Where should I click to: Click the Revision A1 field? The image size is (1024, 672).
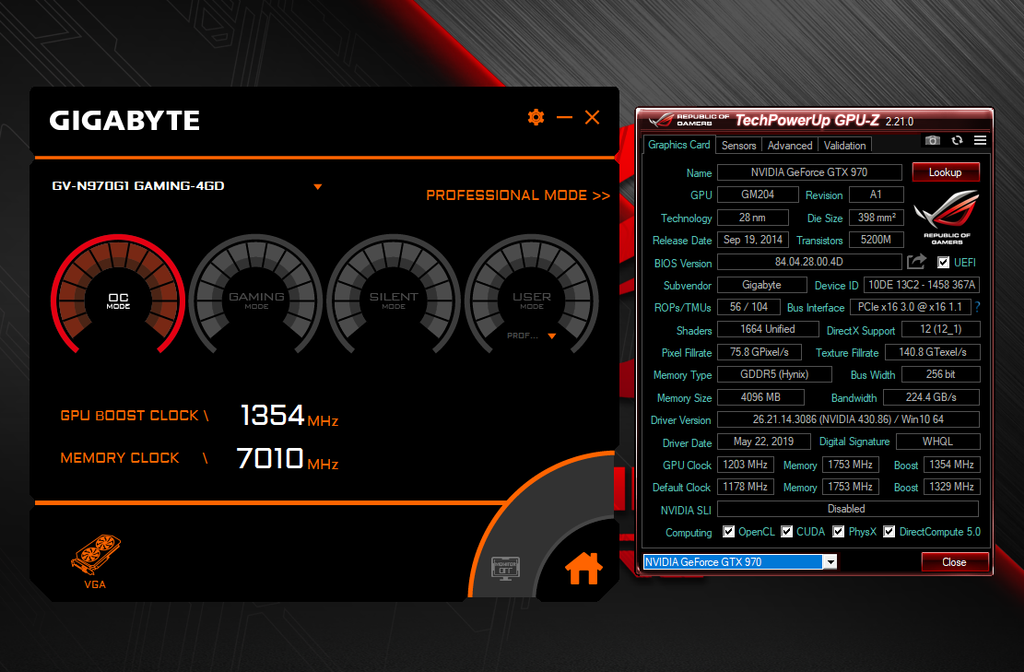(x=876, y=195)
